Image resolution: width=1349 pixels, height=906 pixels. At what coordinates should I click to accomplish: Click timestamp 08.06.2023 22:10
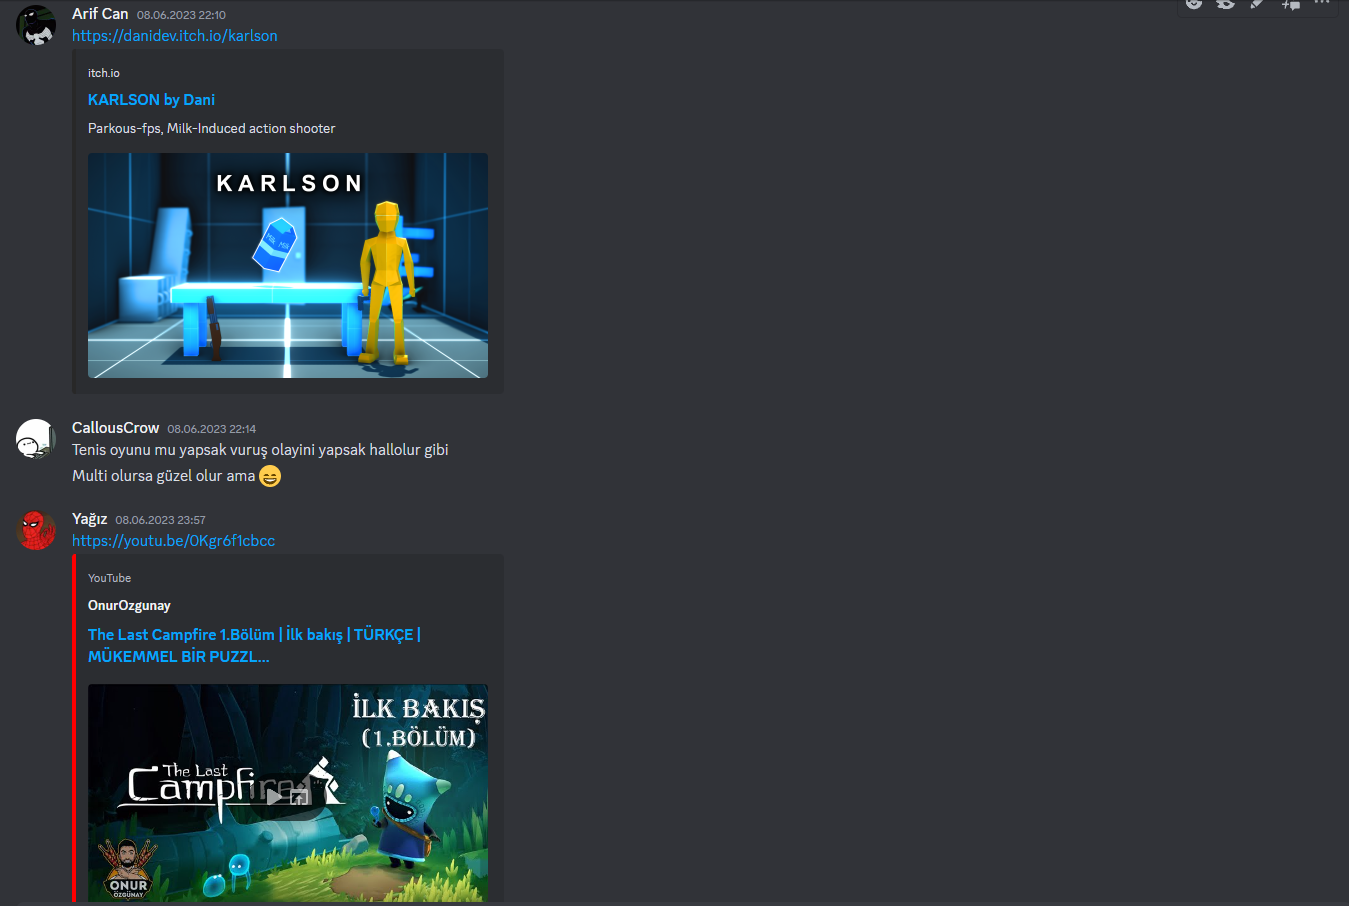point(181,15)
